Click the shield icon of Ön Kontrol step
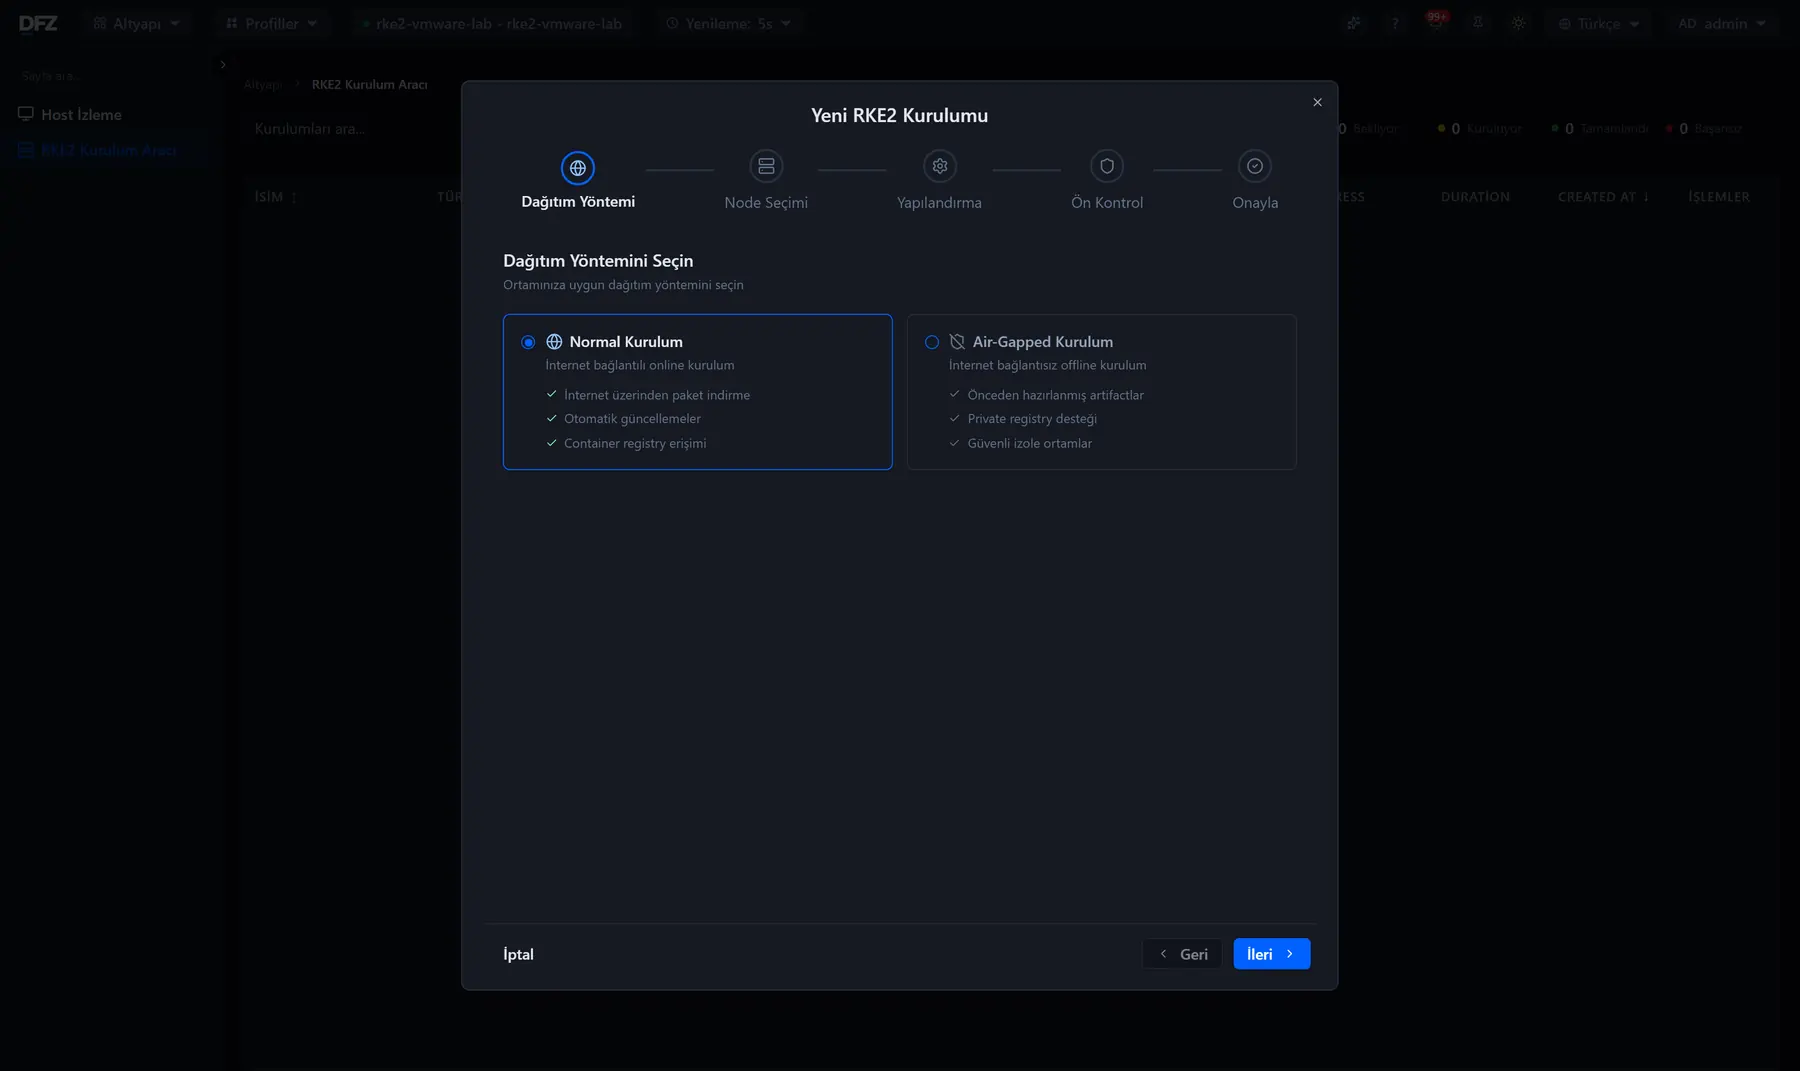Viewport: 1800px width, 1071px height. pyautogui.click(x=1107, y=166)
